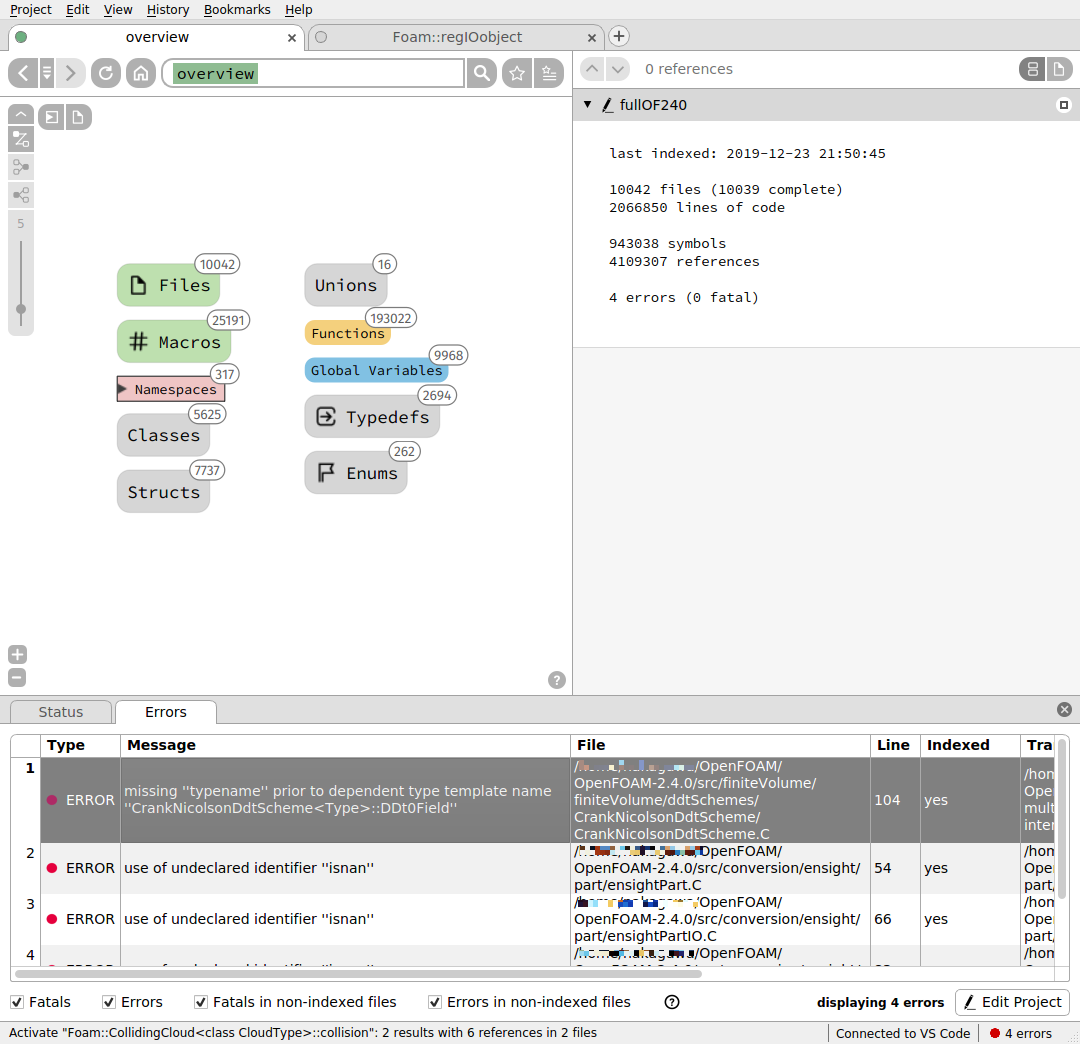Open the View menu

pyautogui.click(x=118, y=10)
